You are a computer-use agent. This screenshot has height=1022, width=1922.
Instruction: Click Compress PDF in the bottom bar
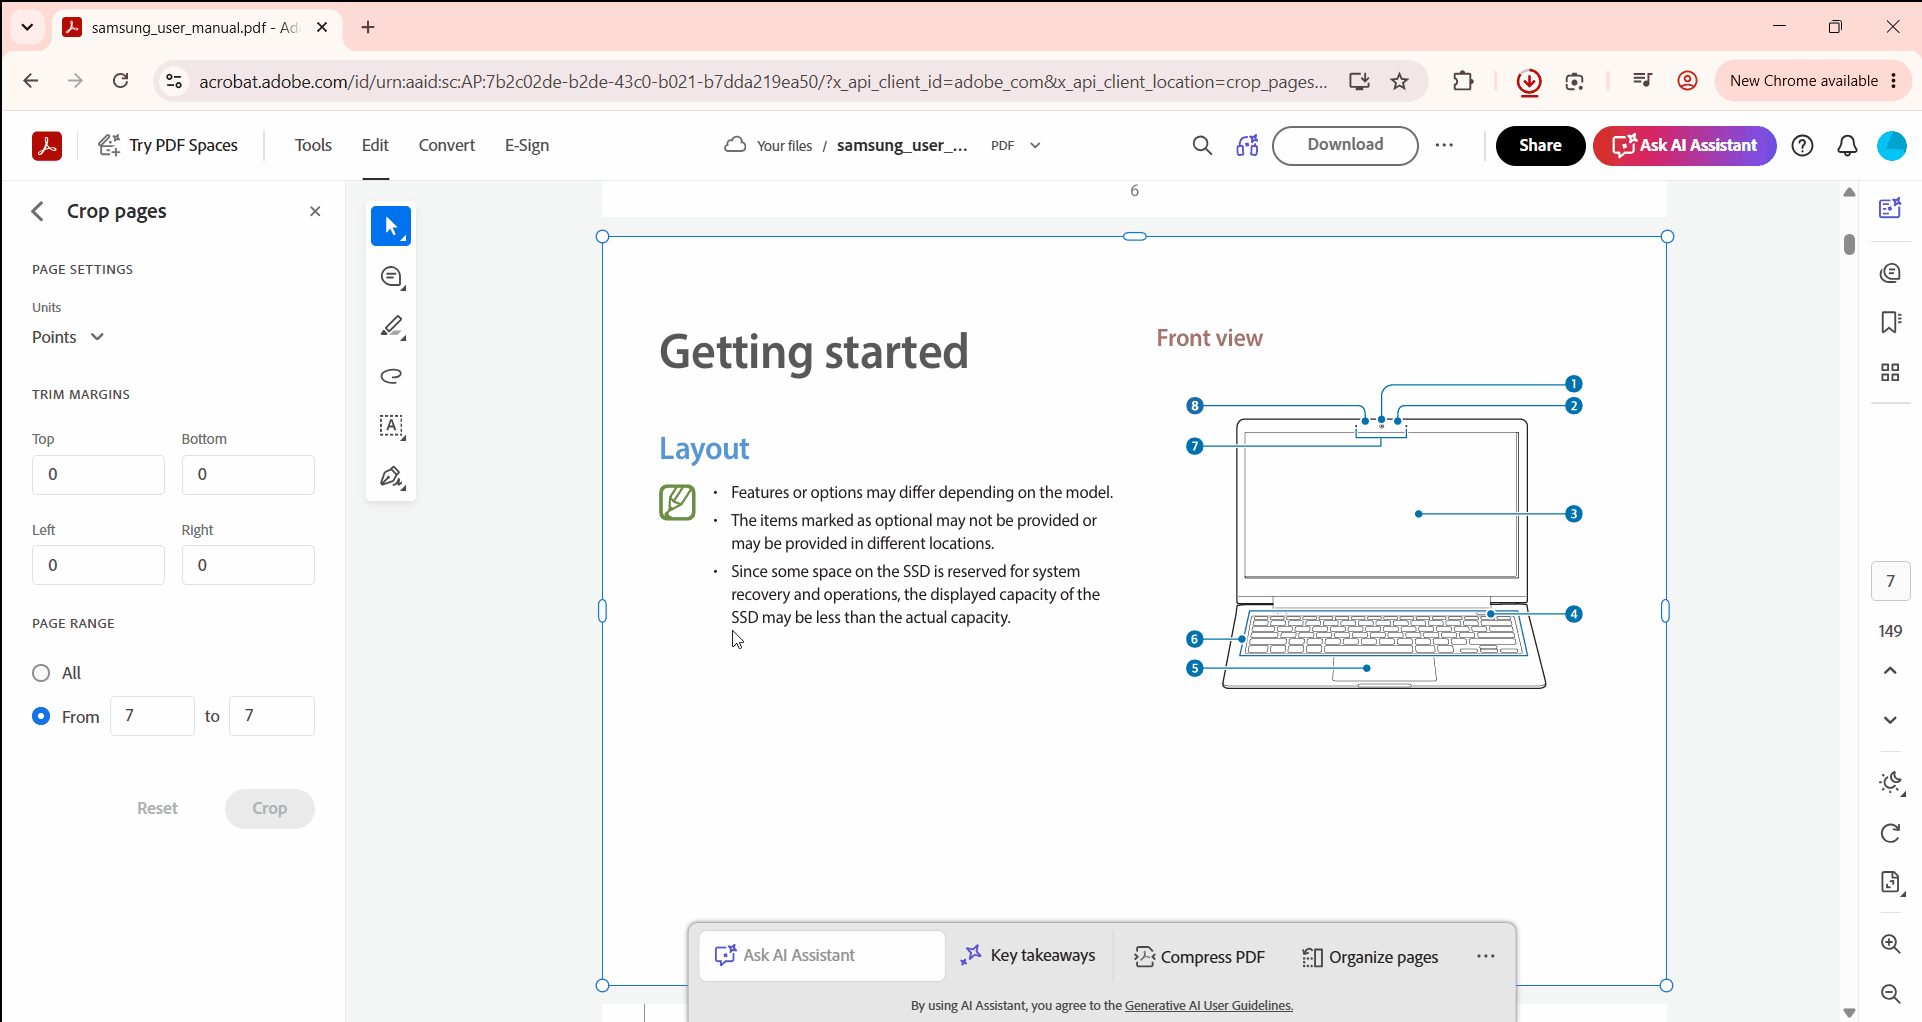click(1199, 957)
